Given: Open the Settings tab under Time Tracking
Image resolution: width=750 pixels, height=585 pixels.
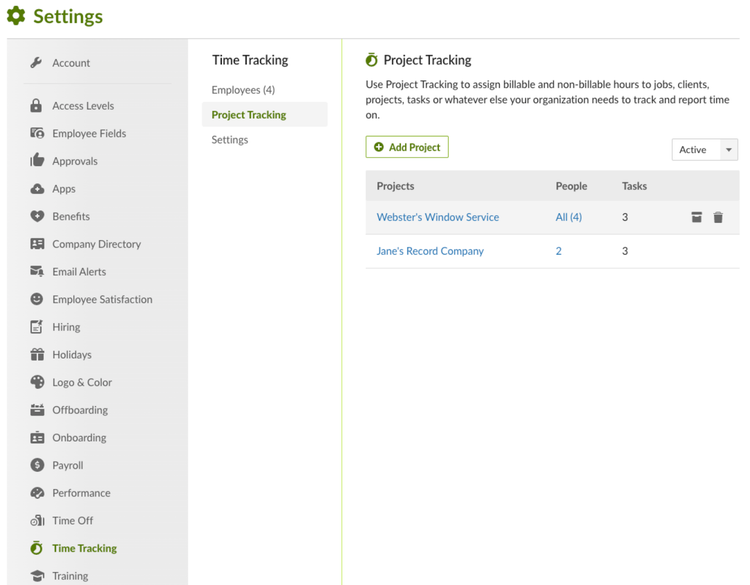Looking at the screenshot, I should (230, 140).
